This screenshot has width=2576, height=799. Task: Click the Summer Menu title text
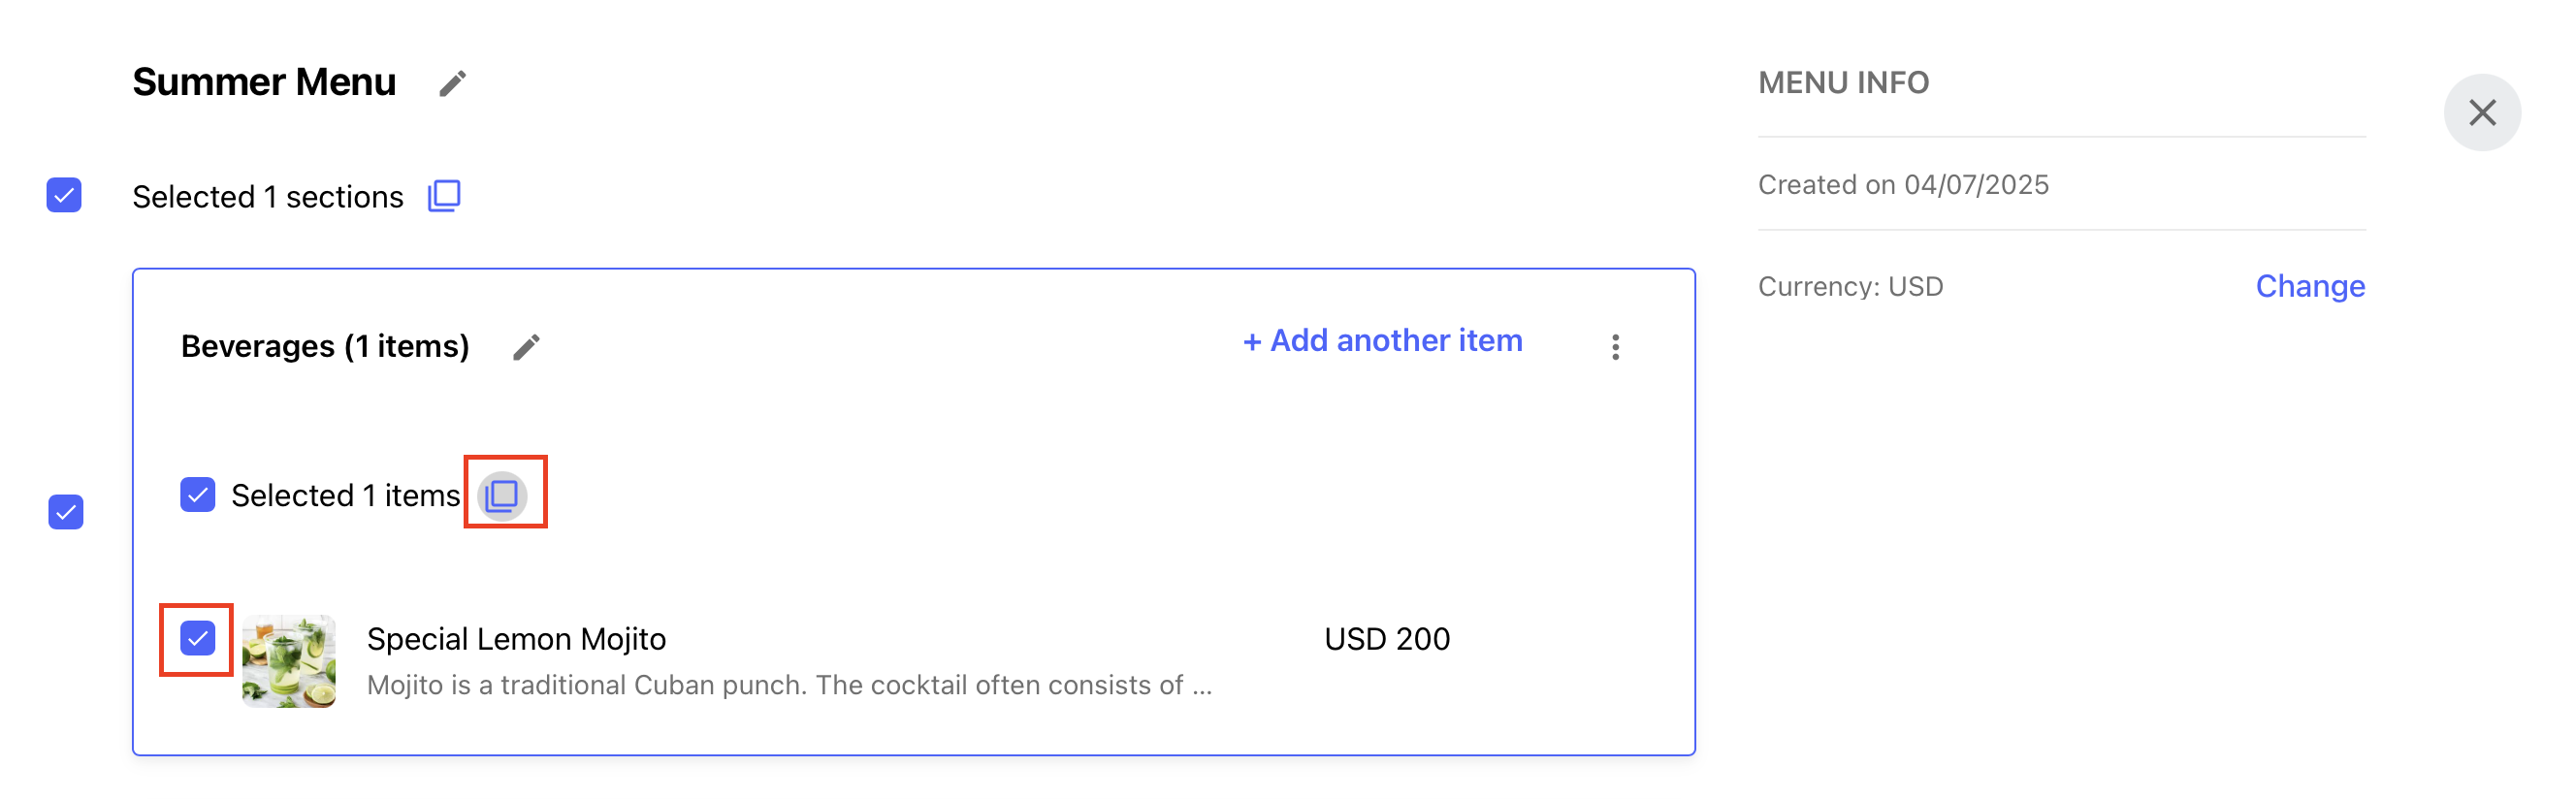264,82
